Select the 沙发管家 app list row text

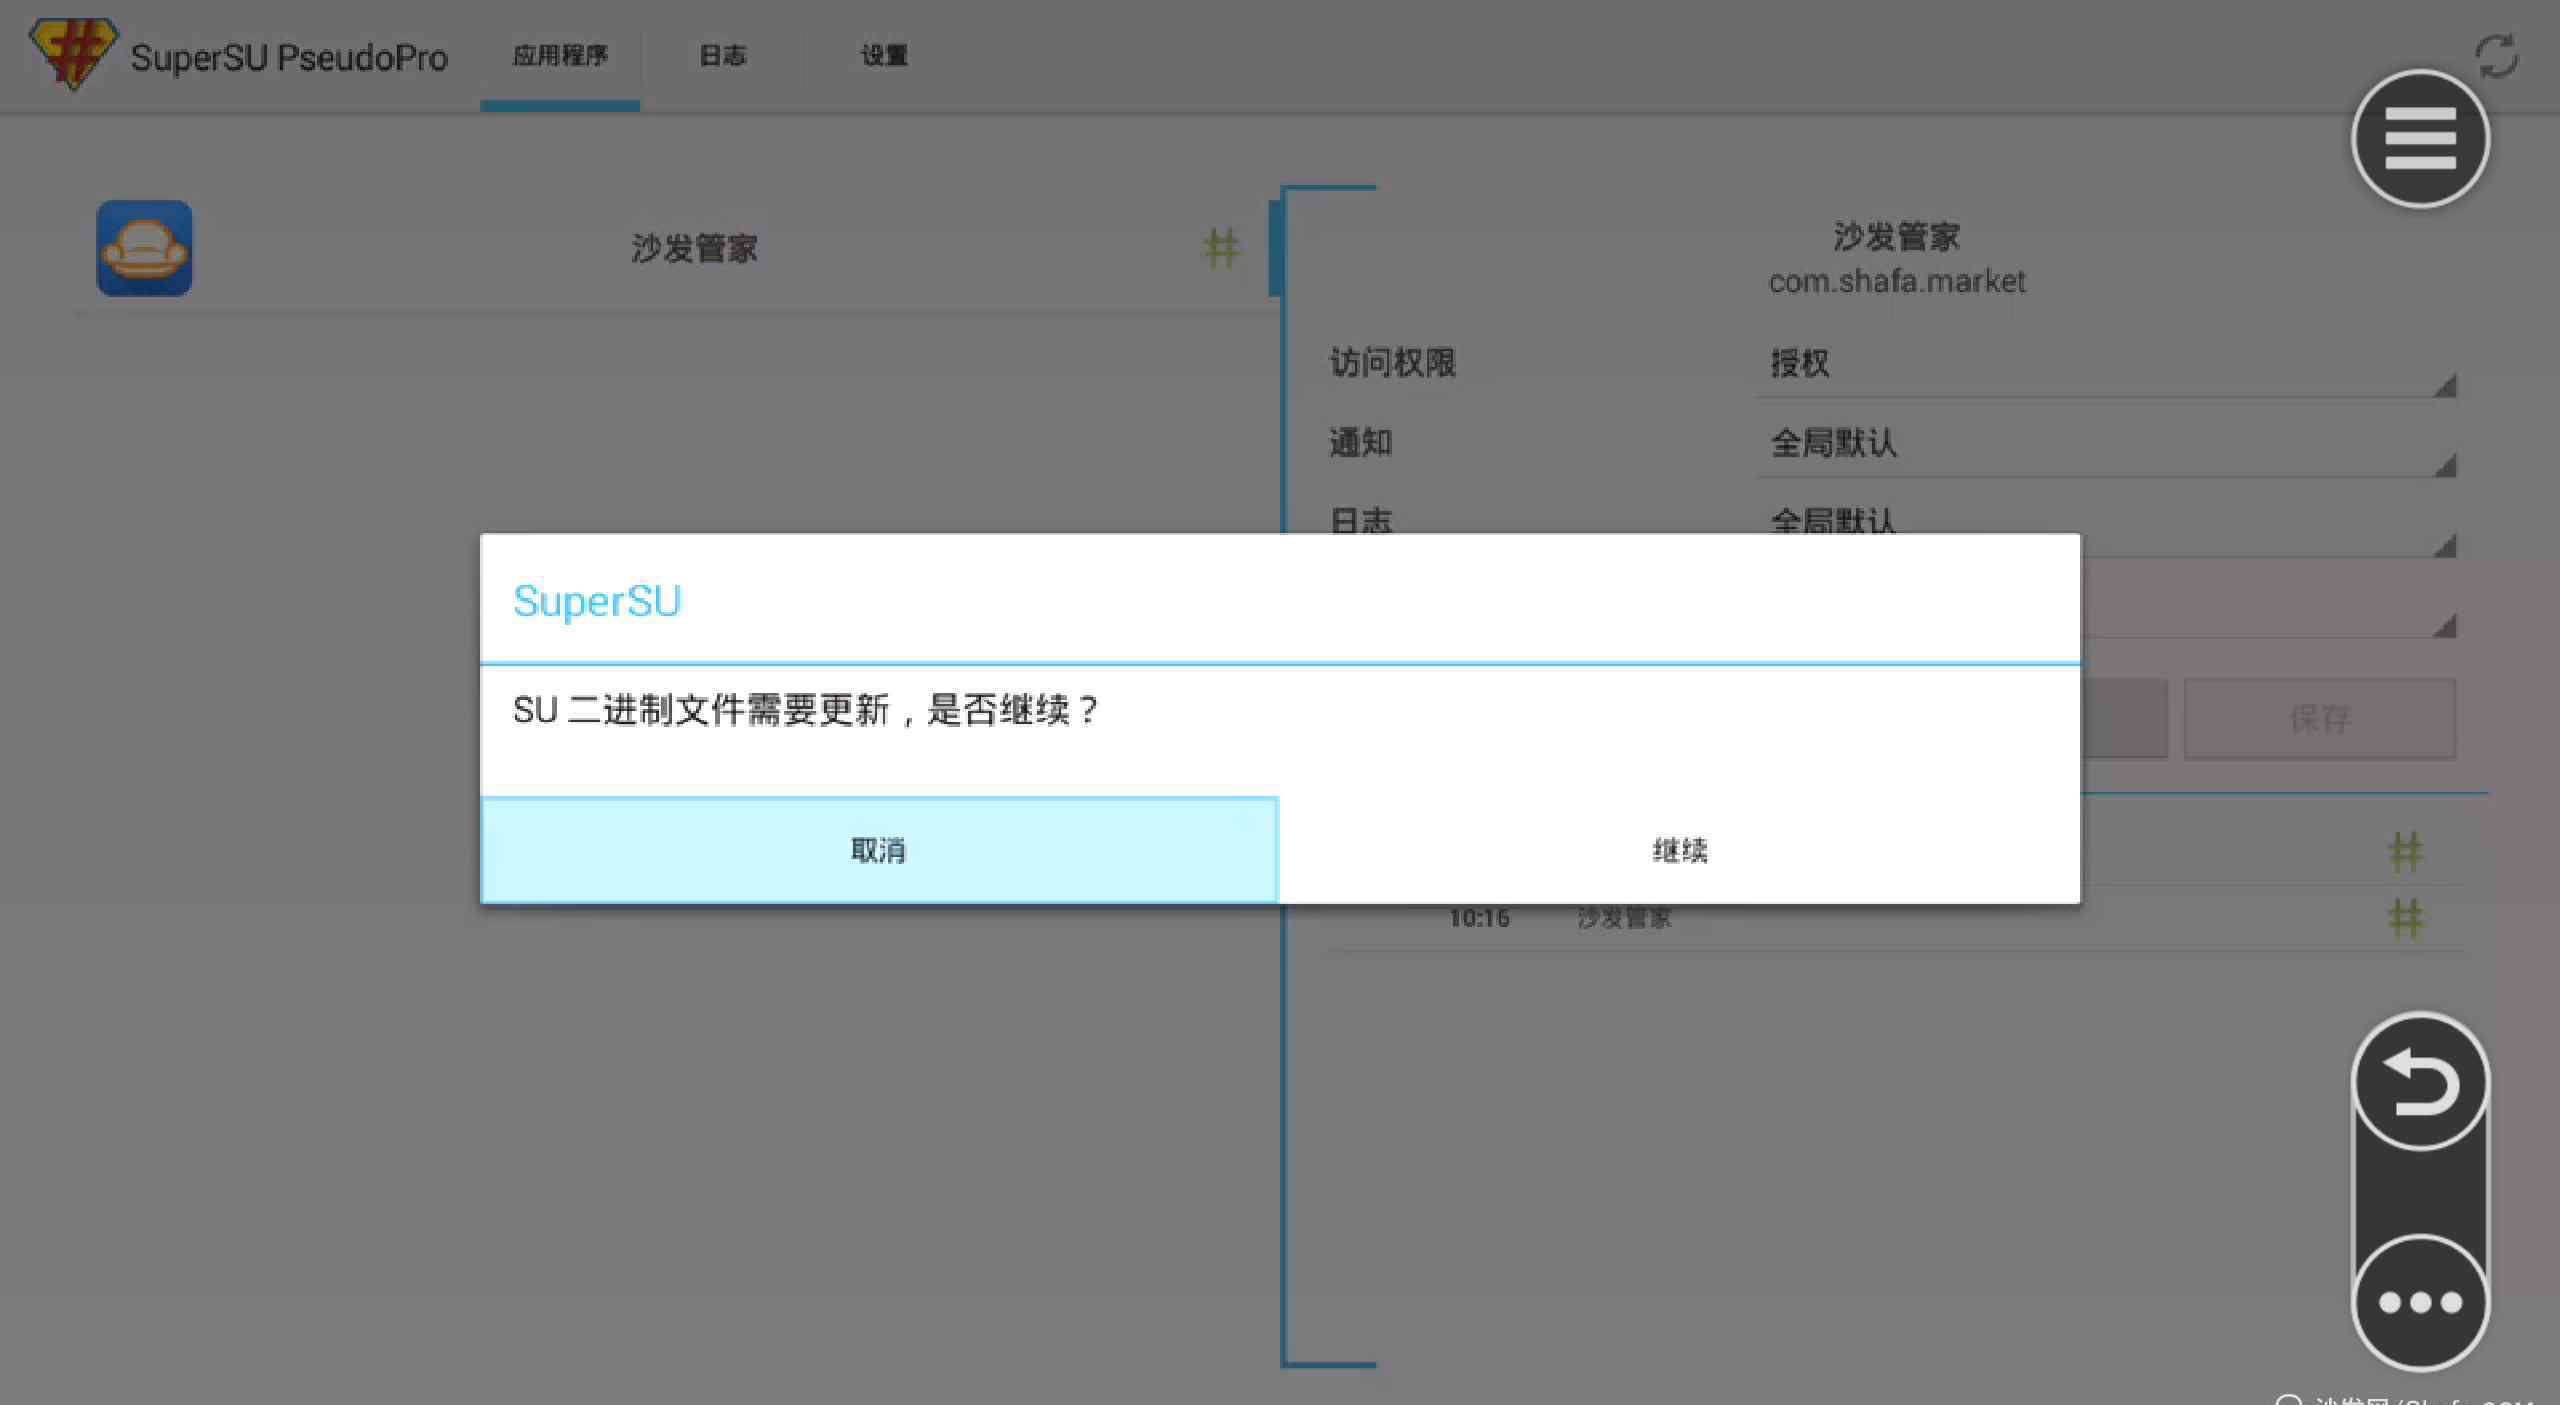click(x=694, y=248)
